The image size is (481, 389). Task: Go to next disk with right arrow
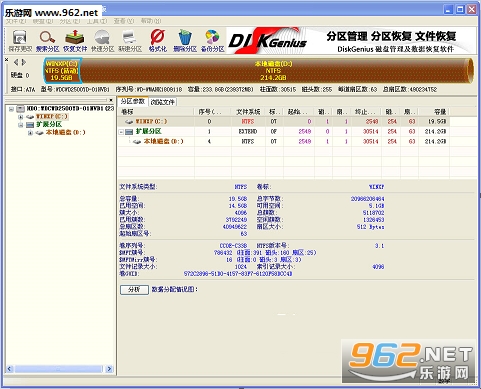click(x=23, y=62)
